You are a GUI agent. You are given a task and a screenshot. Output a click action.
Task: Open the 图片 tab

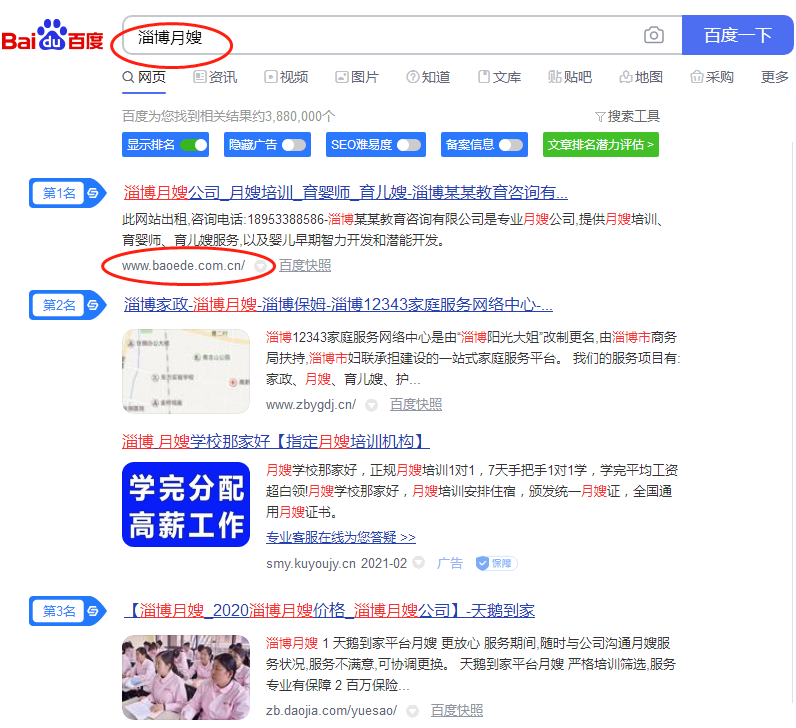pos(357,77)
